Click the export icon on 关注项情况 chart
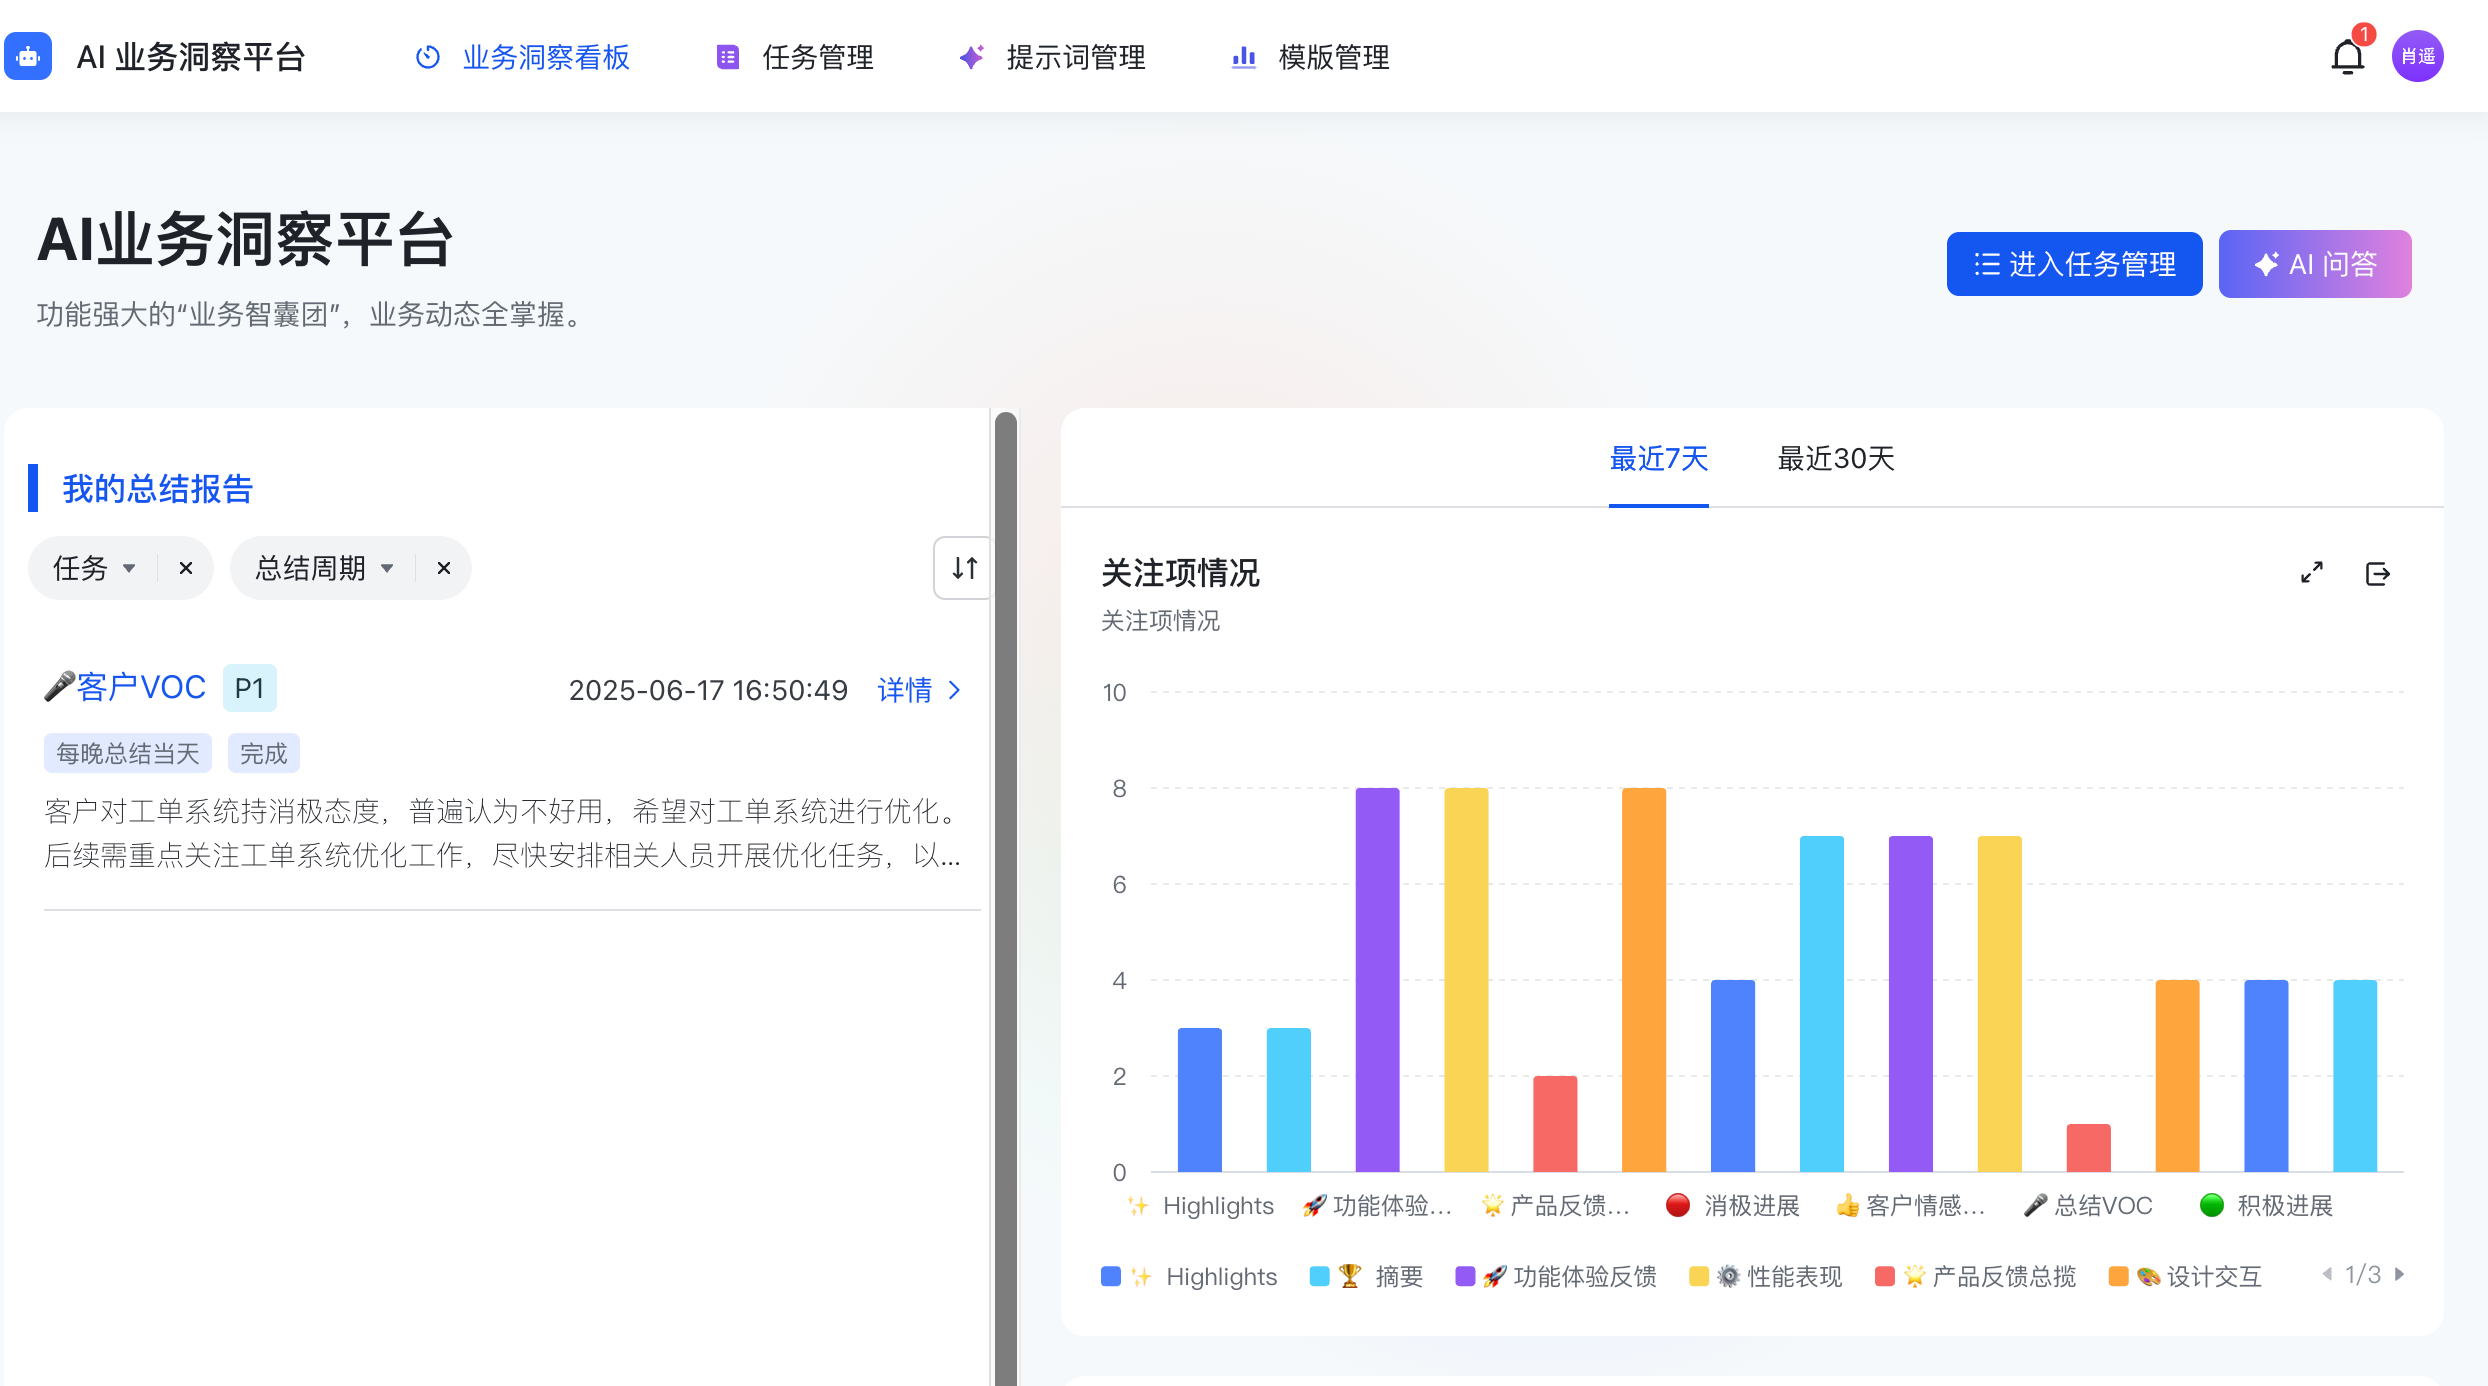The image size is (2488, 1386). pos(2377,573)
